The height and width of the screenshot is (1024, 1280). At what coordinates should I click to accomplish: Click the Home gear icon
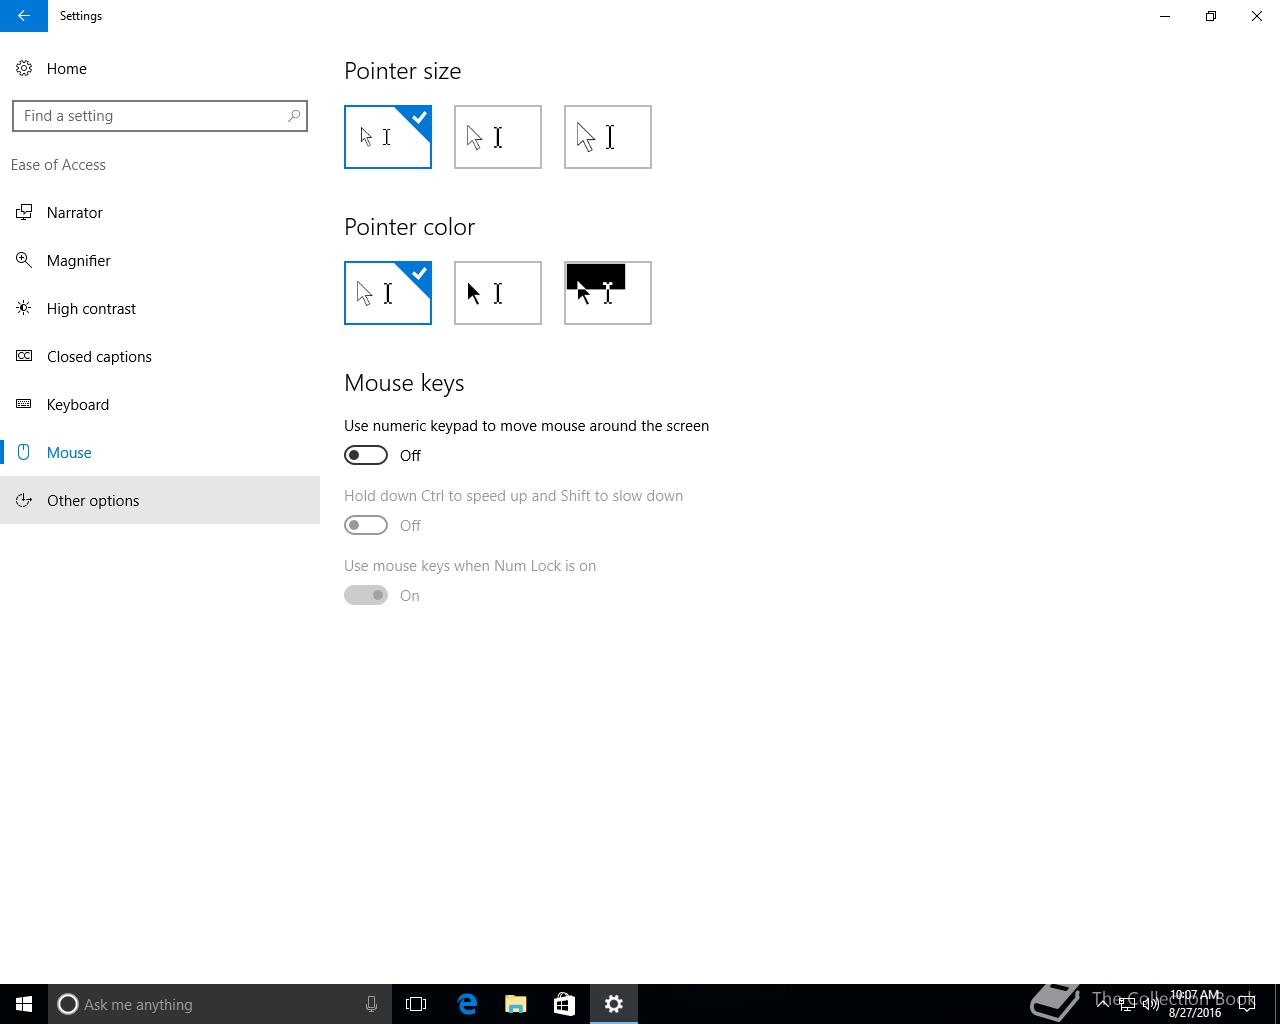(24, 68)
